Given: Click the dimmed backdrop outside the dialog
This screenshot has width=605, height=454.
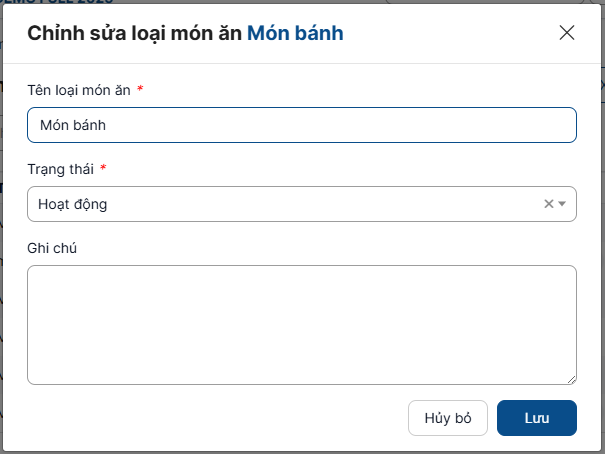Looking at the screenshot, I should click(2, 300).
